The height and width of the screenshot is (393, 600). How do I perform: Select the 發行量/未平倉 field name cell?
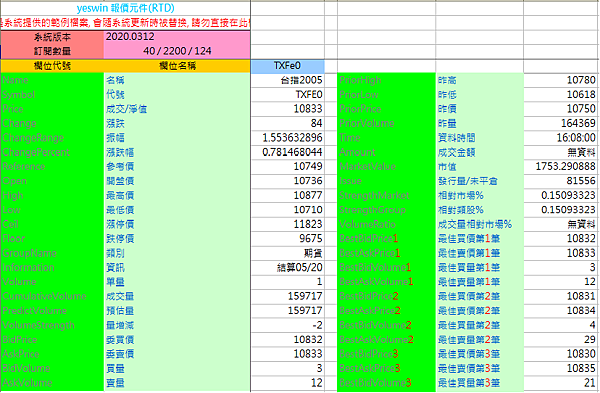tap(479, 181)
